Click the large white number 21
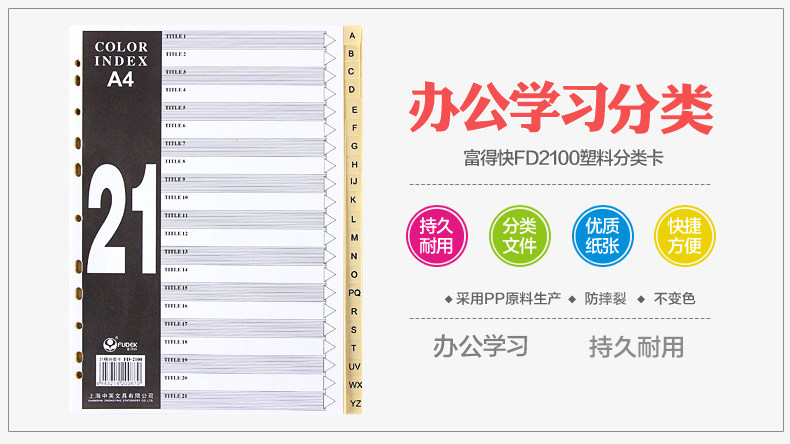 (x=122, y=219)
